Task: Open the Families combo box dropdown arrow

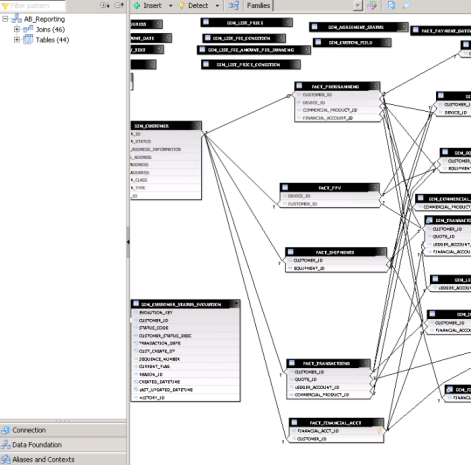Action: [x=357, y=5]
